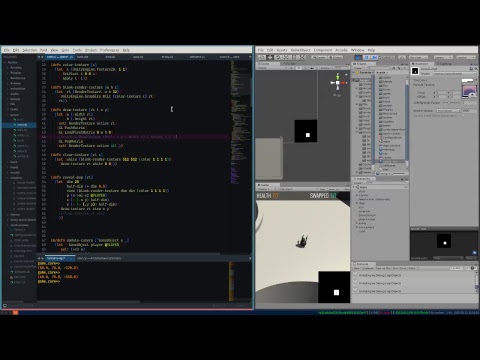Screen dimensions: 480x360
Task: Click the Collab button in Unity toolbar
Action: (386, 57)
